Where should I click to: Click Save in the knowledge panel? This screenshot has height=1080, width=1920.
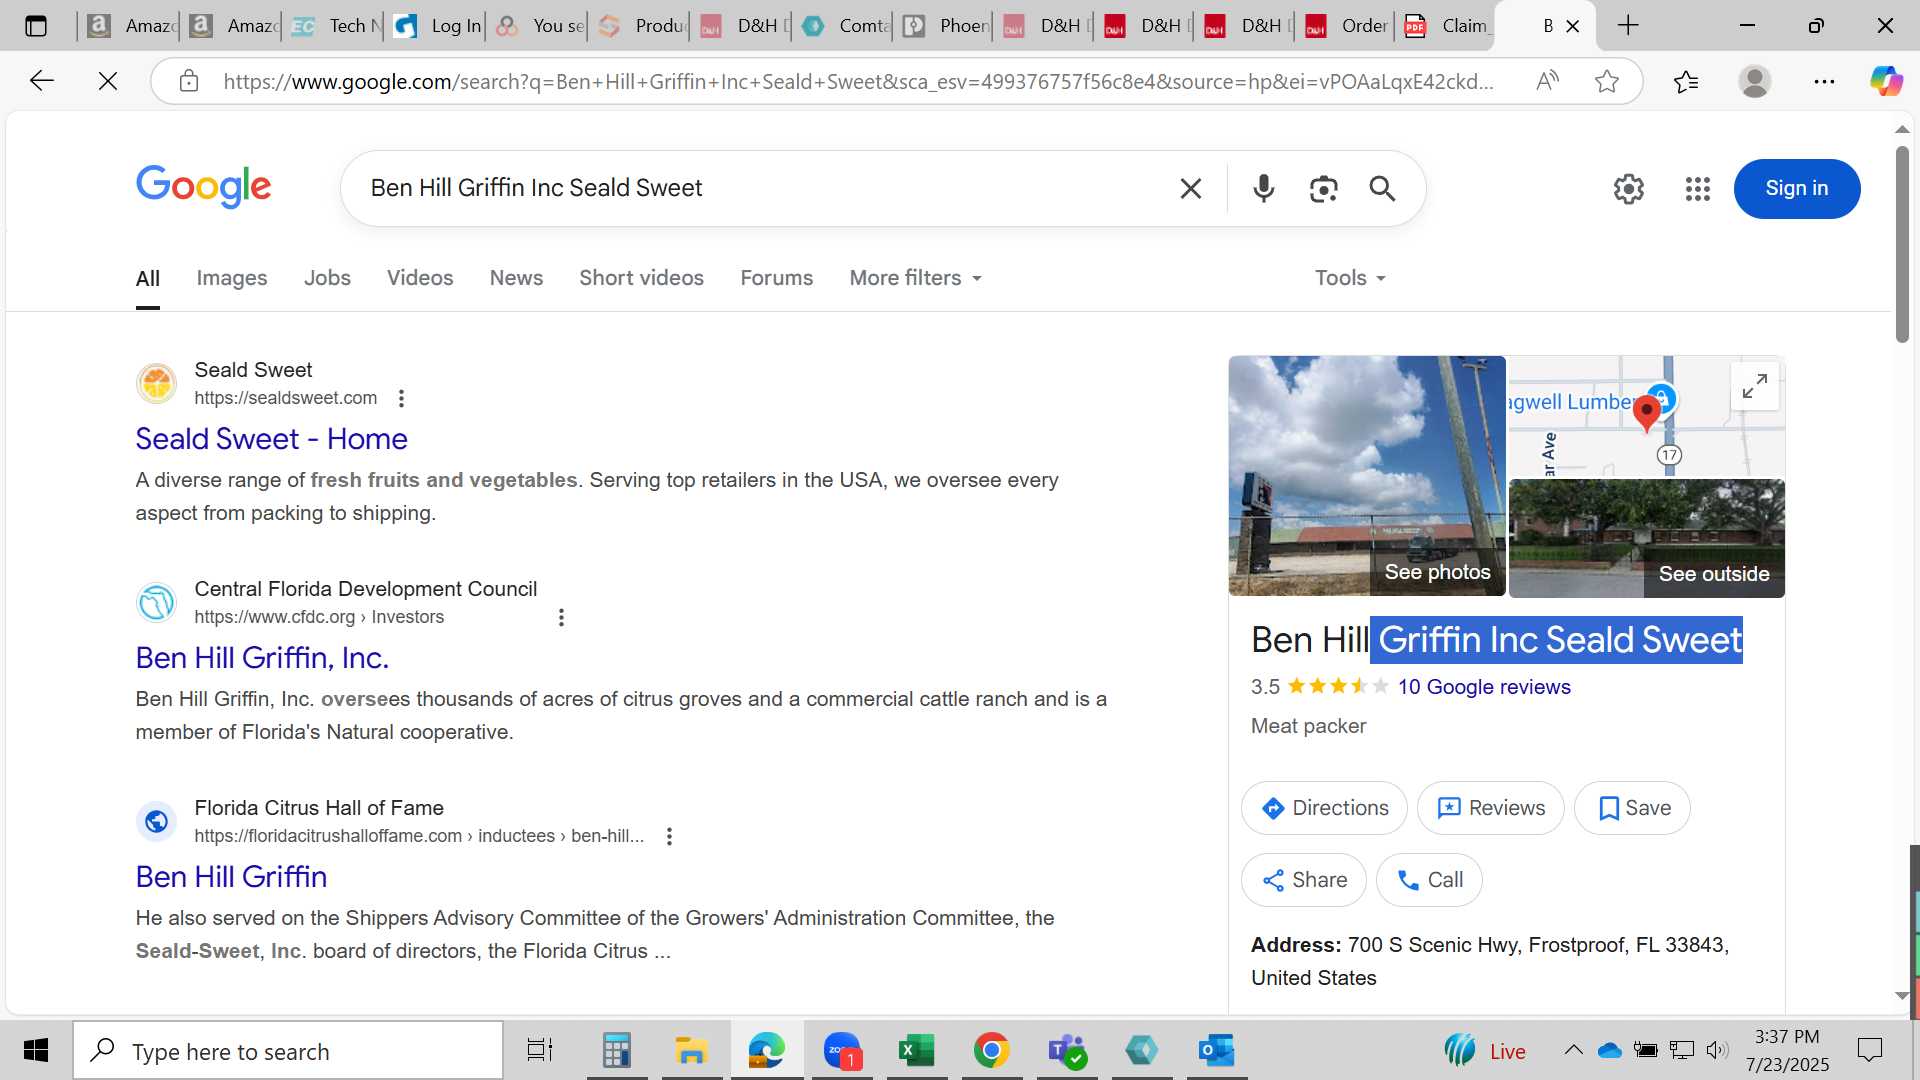click(x=1632, y=808)
